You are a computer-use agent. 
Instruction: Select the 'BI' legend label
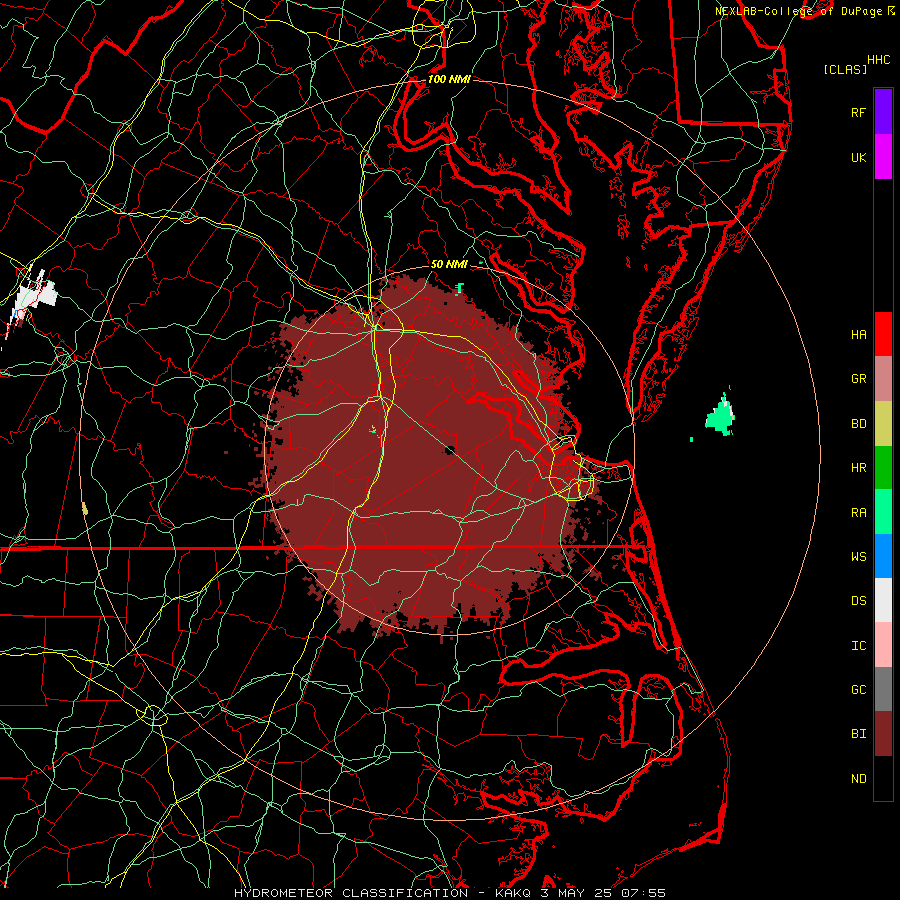tap(858, 734)
